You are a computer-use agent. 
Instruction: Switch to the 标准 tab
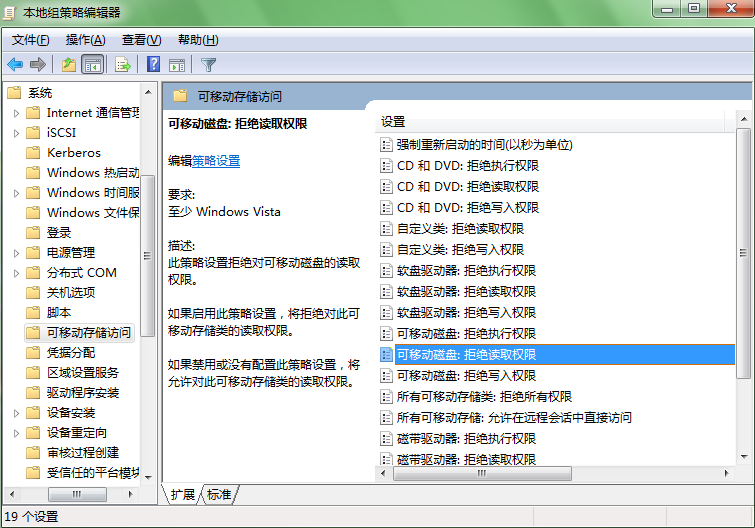pos(219,494)
